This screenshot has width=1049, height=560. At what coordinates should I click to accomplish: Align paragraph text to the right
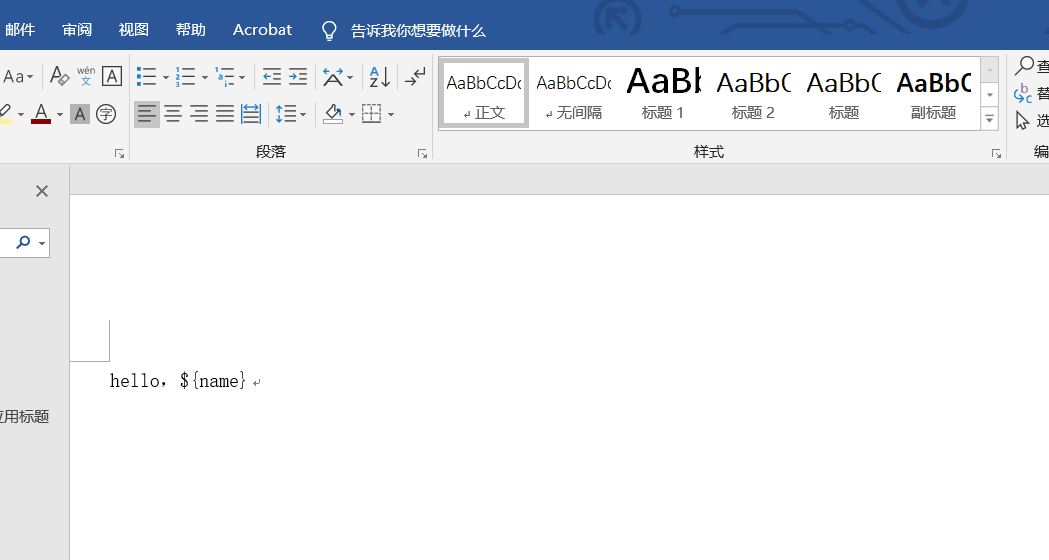199,114
